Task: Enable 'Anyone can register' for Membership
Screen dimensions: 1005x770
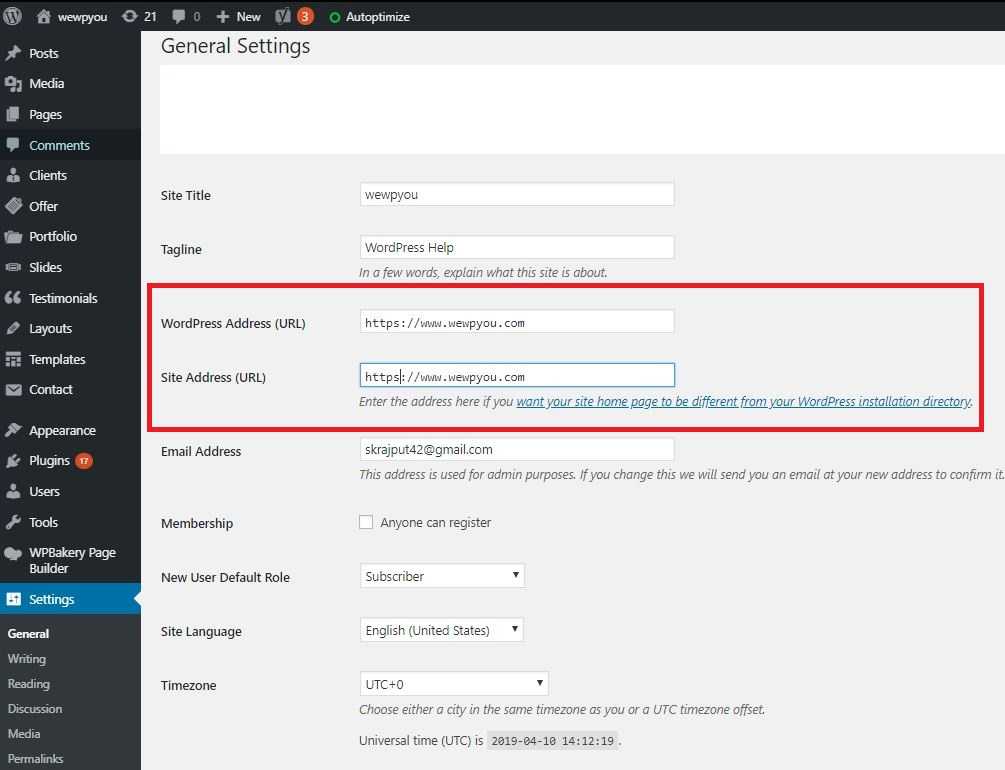Action: tap(366, 522)
